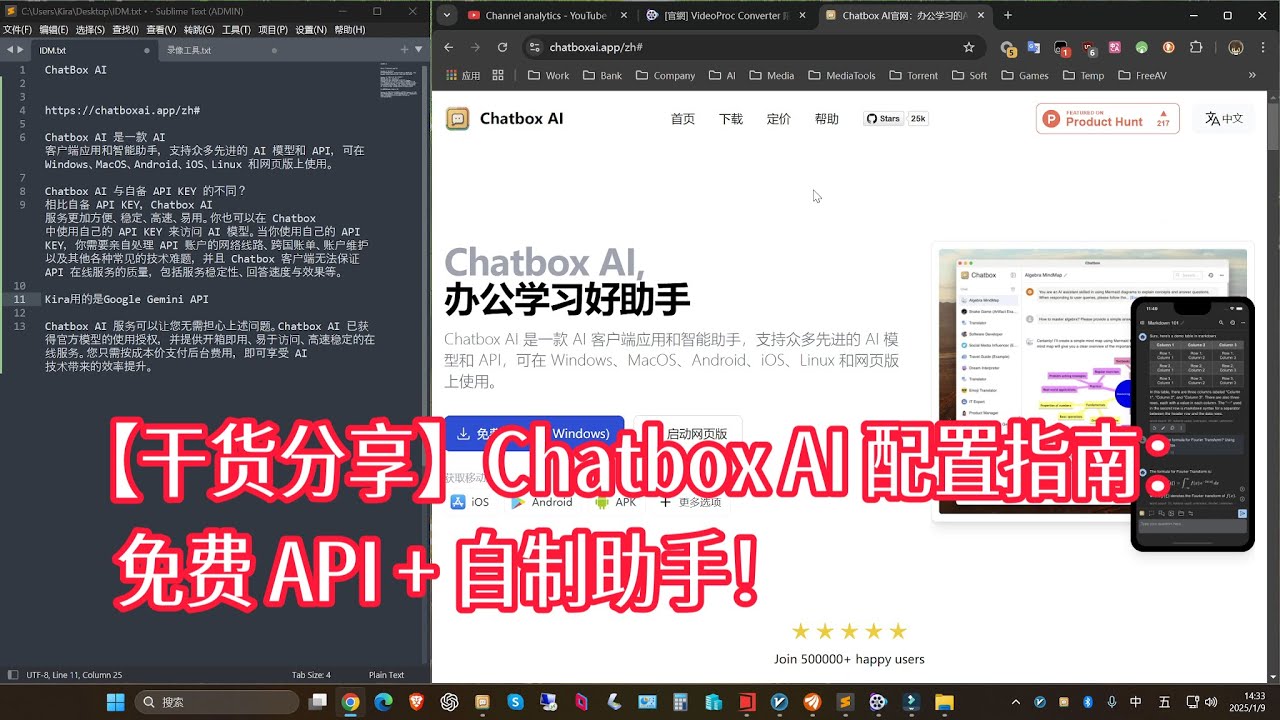Click 定价 in the Chatbox navigation

779,119
